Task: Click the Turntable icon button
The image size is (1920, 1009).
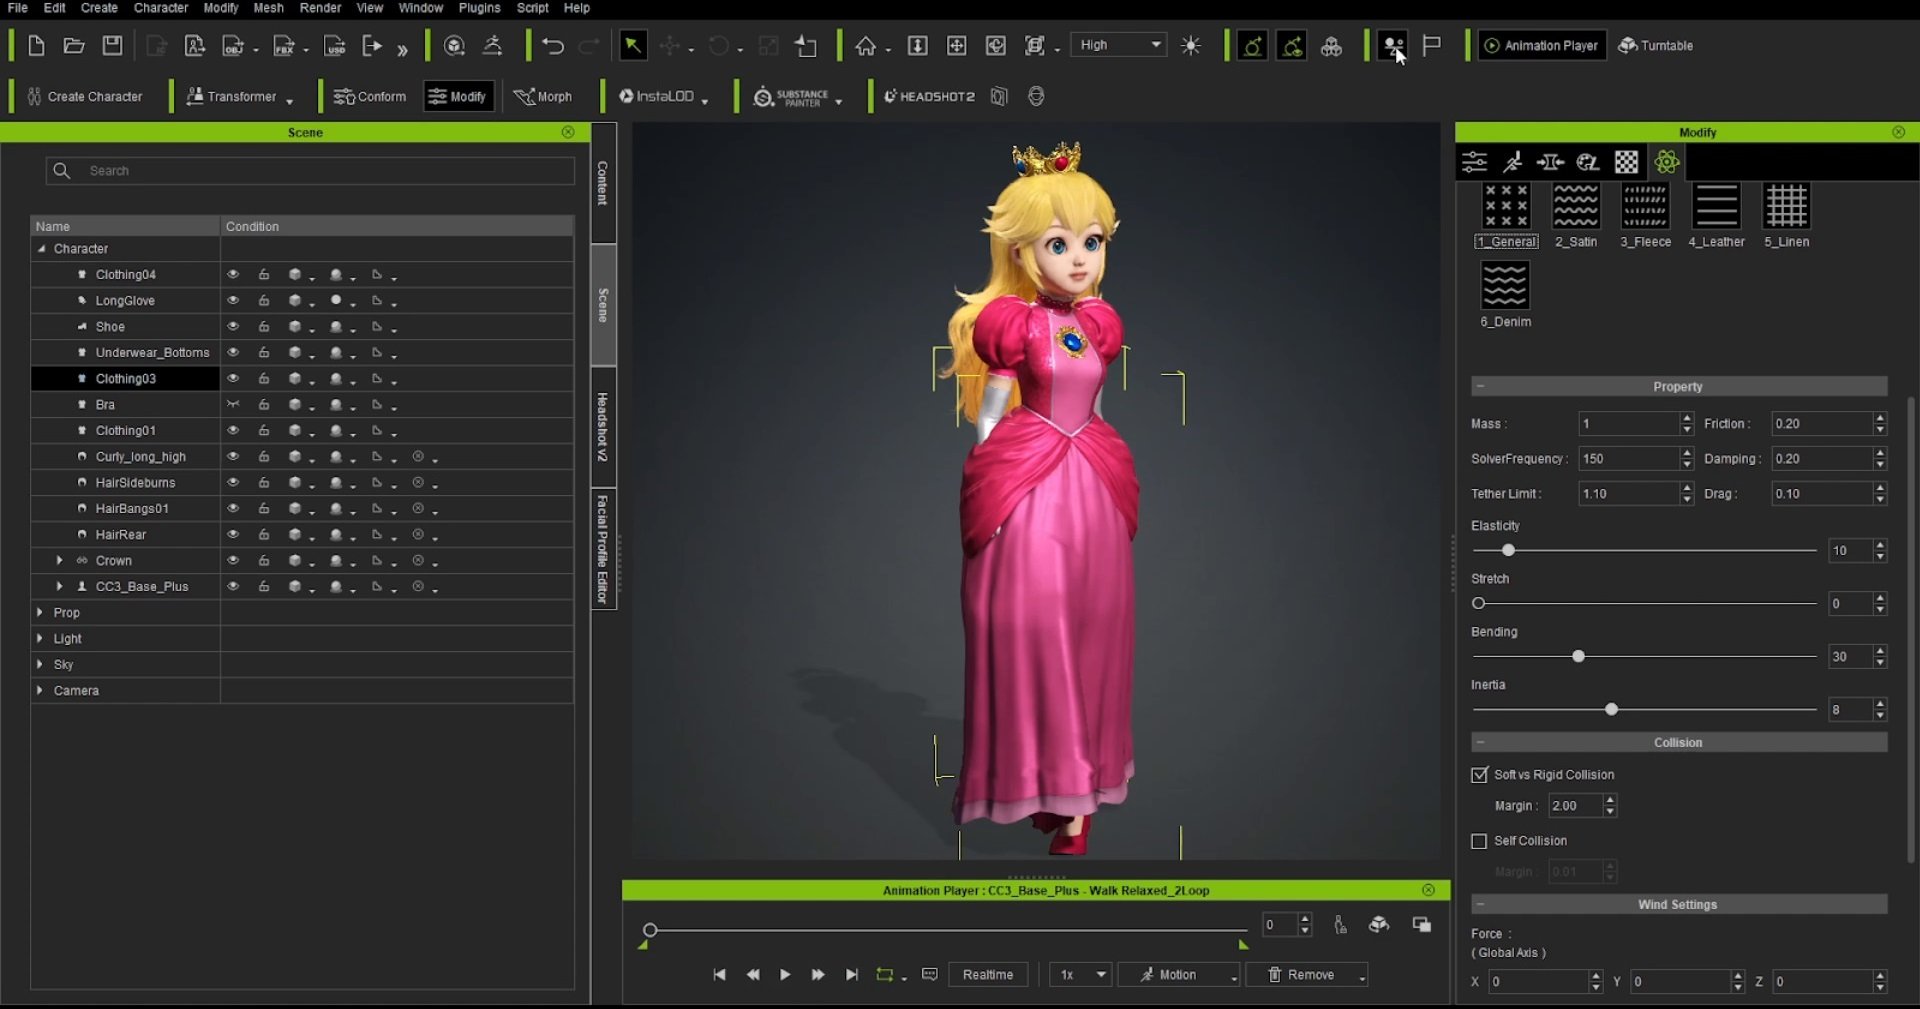Action: click(1655, 46)
